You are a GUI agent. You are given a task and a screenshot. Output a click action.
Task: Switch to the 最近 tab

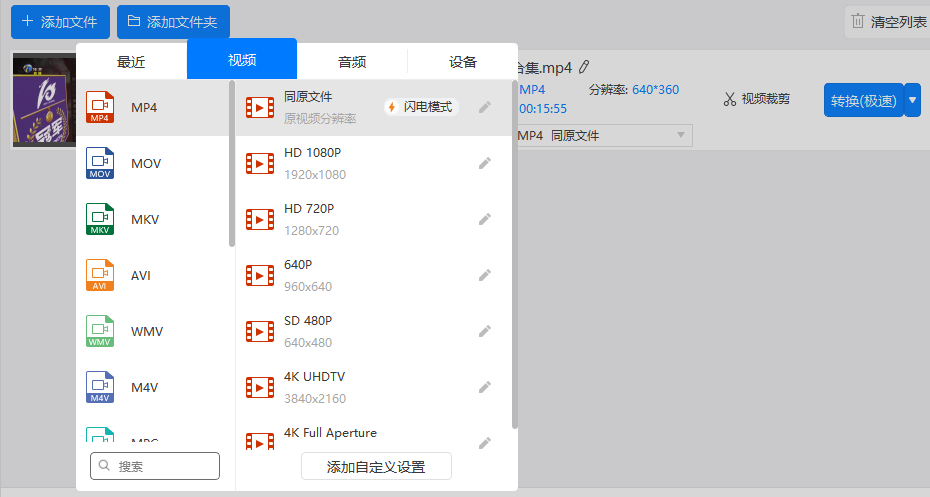point(131,62)
